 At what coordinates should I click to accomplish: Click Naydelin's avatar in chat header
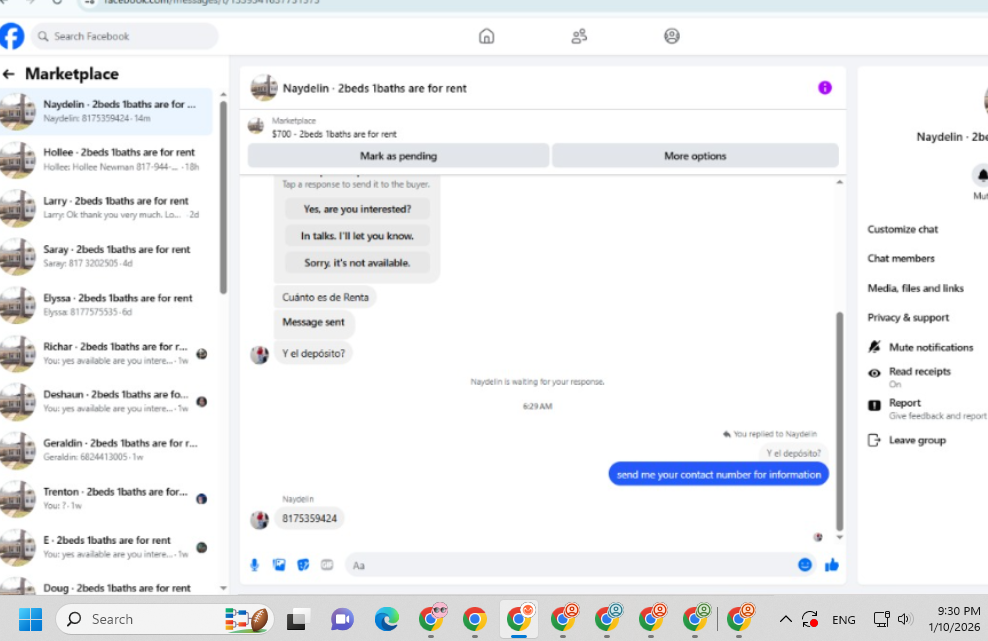pos(264,88)
